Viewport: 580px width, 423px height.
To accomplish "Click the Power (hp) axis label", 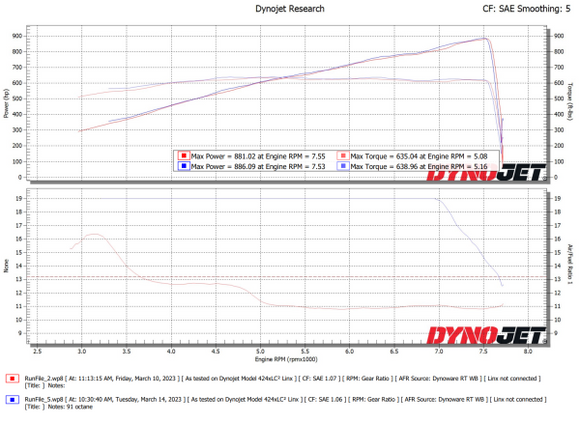I will [x=6, y=103].
